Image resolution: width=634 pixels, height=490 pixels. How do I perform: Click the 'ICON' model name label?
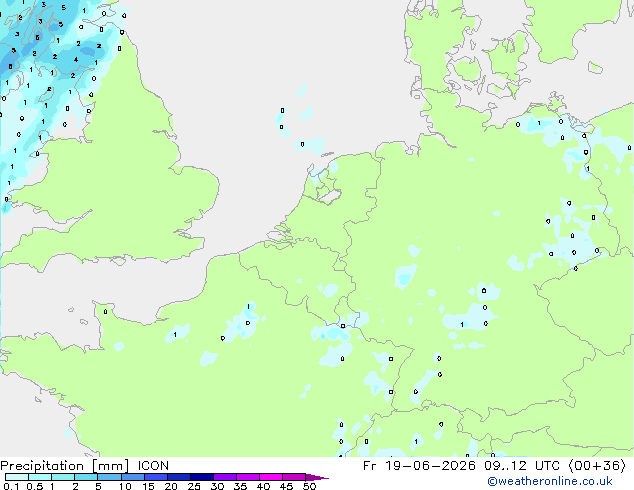(x=153, y=466)
